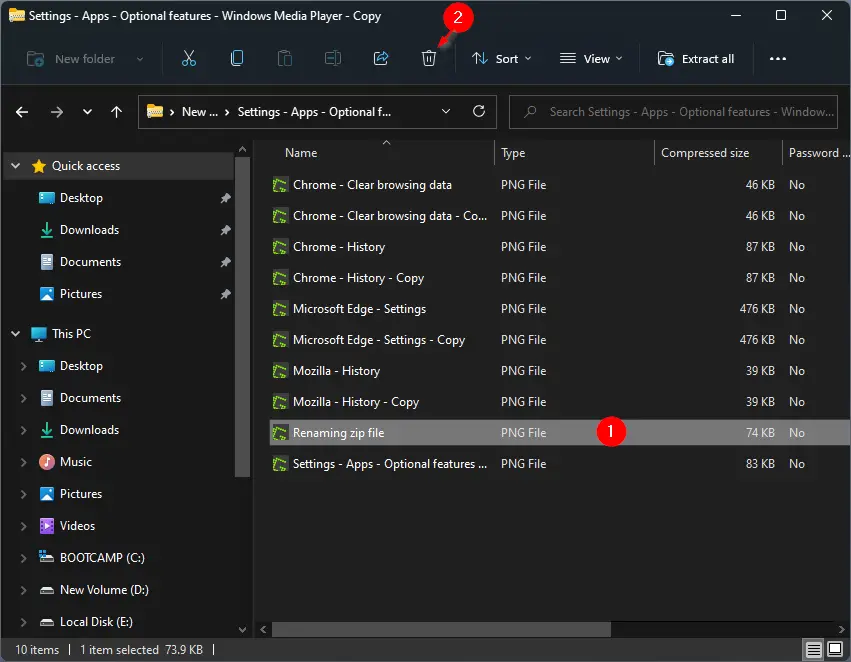851x662 pixels.
Task: Collapse the This PC section
Action: click(x=16, y=334)
